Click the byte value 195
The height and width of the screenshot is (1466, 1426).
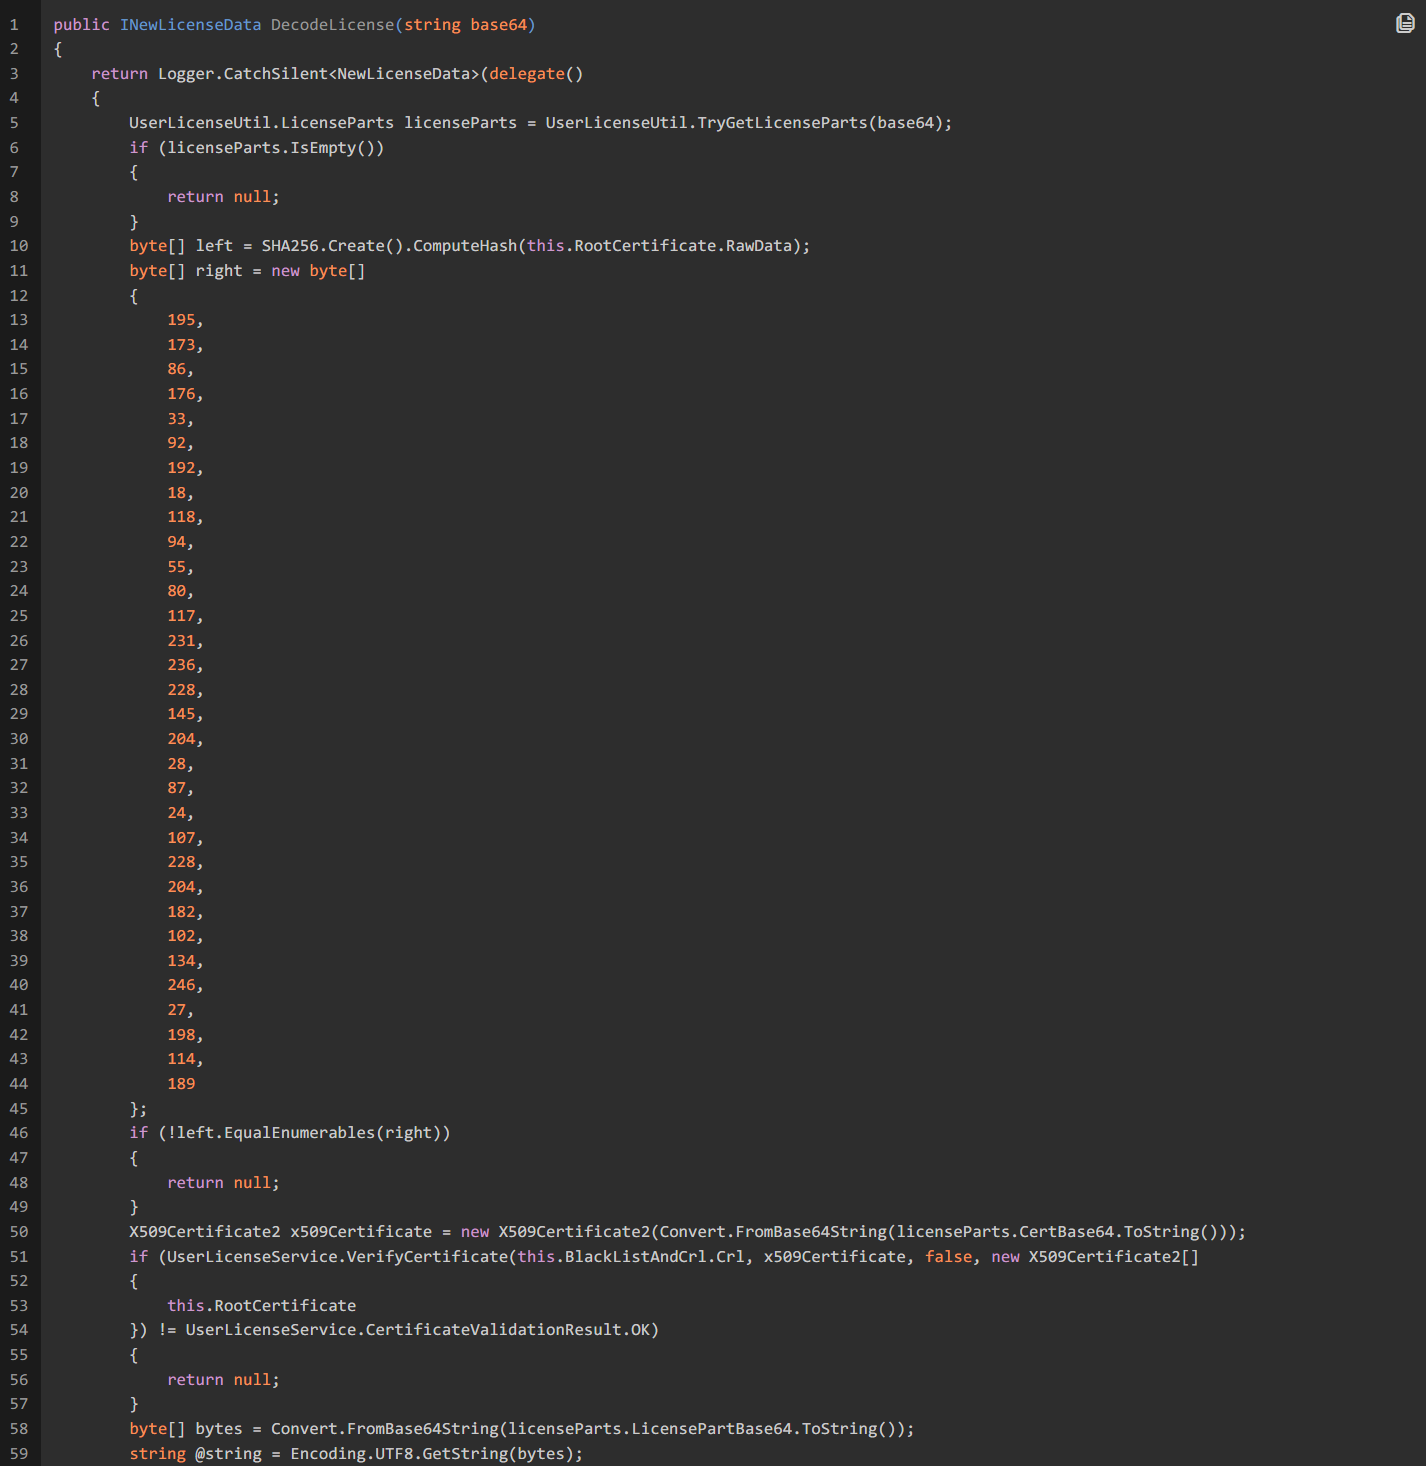click(181, 320)
